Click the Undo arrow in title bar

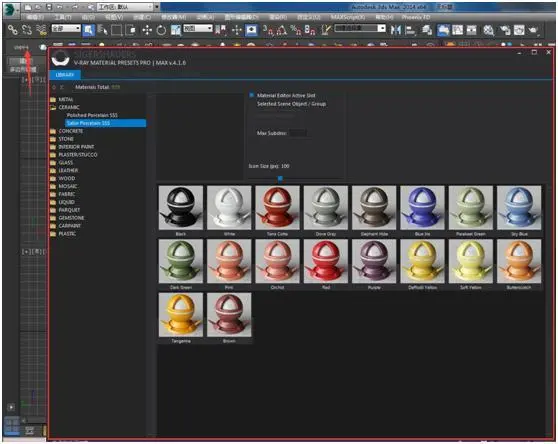(60, 7)
